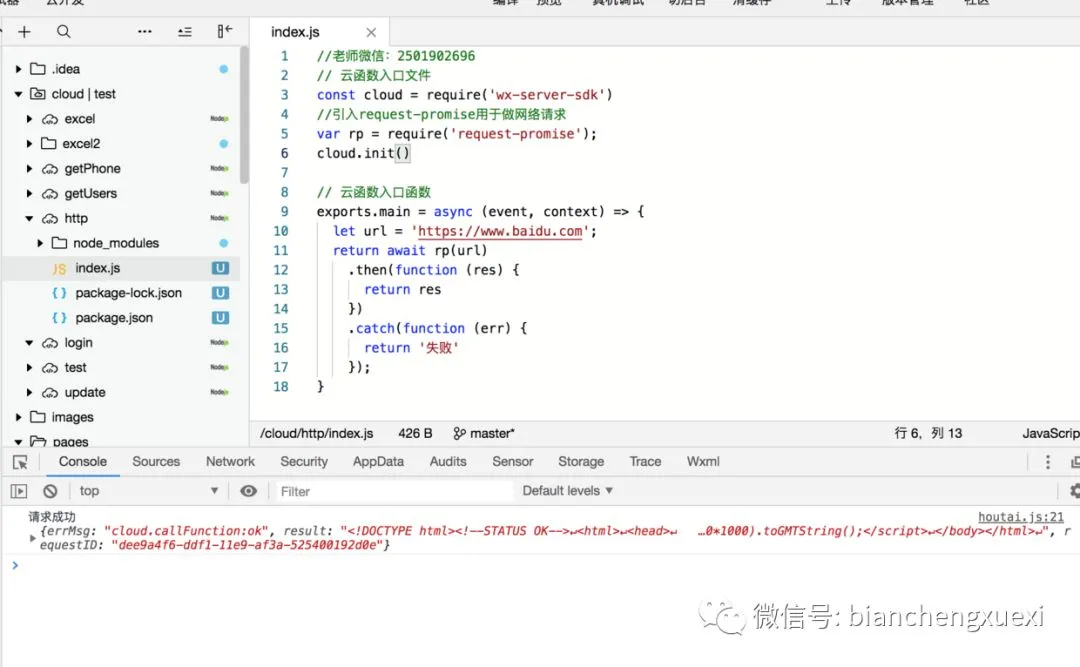
Task: Open the Audits tab
Action: point(448,462)
